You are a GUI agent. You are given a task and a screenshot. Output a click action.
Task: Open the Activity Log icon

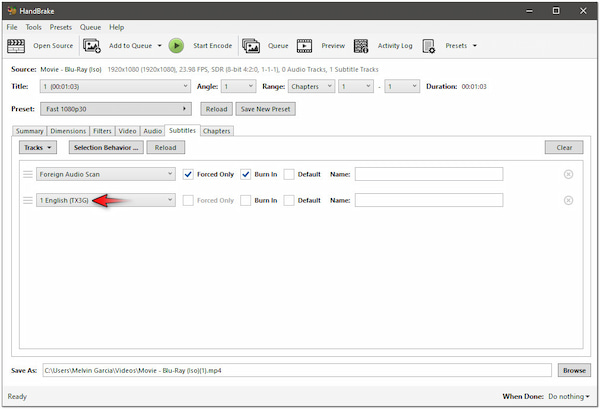tap(360, 45)
